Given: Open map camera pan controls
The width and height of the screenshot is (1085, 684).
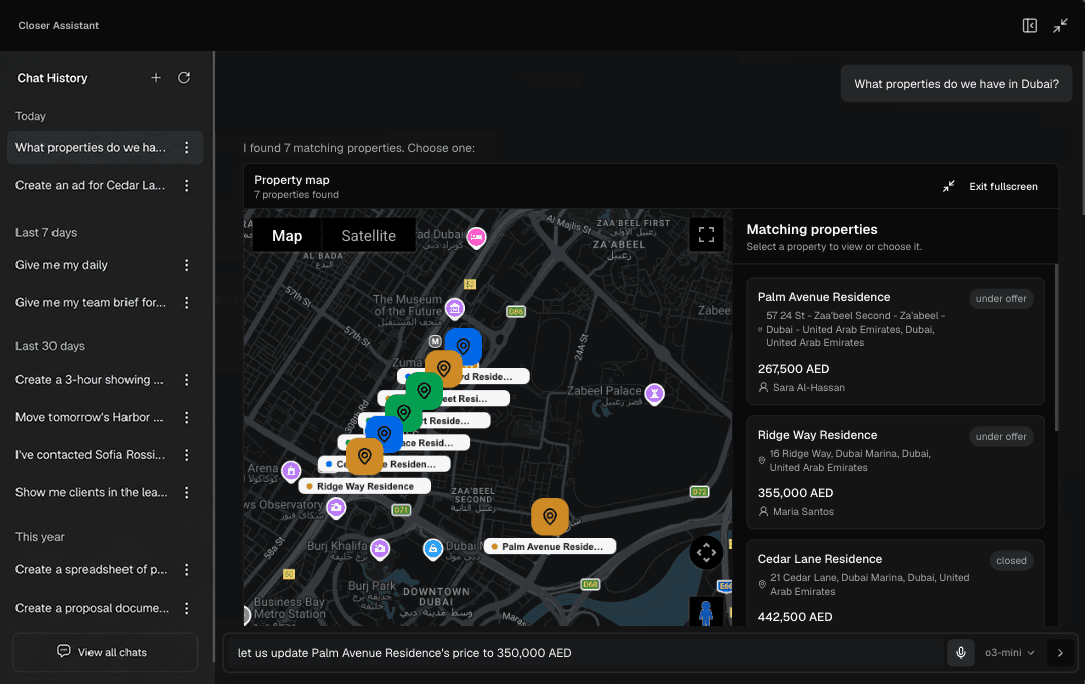Looking at the screenshot, I should (706, 552).
